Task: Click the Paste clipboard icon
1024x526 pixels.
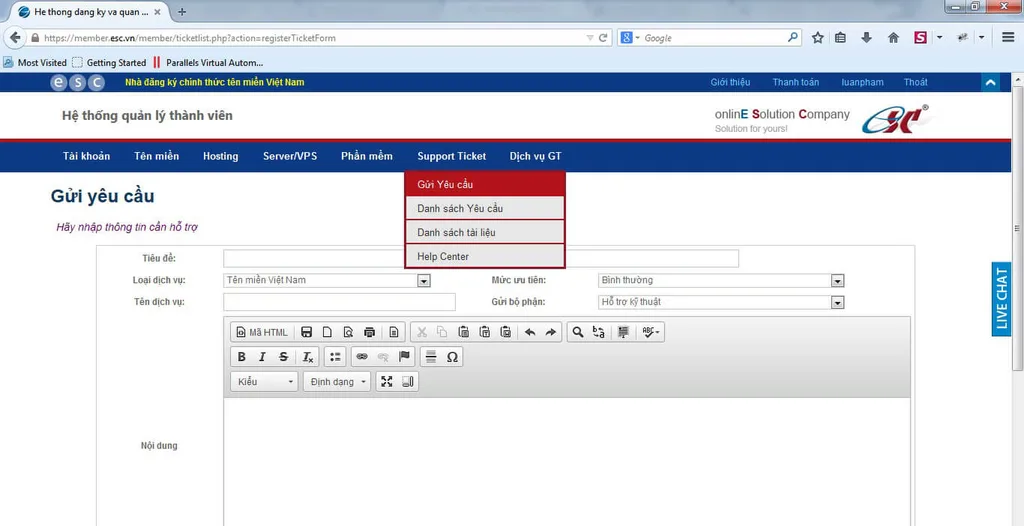Action: click(x=463, y=332)
